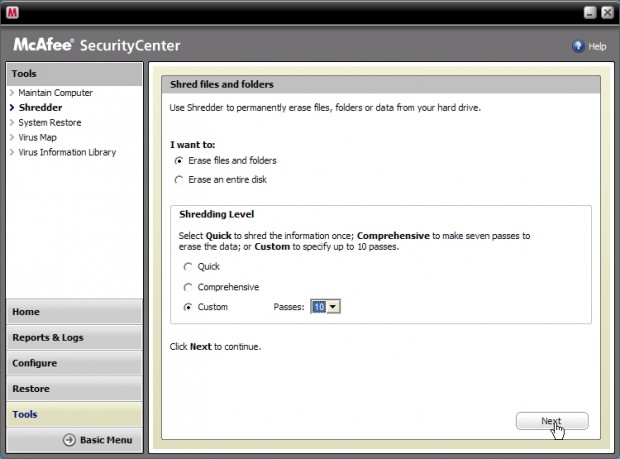Screen dimensions: 620x459
Task: Open Maintain Computer tool
Action: pyautogui.click(x=55, y=93)
